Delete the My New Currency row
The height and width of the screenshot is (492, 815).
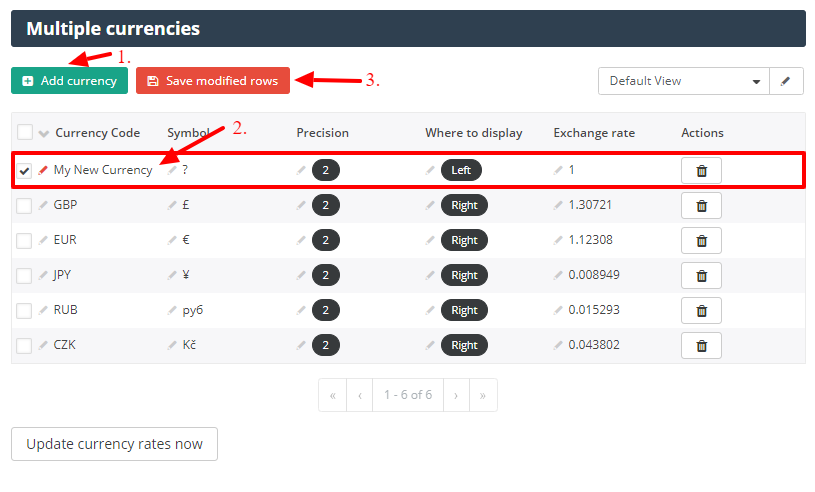[701, 170]
